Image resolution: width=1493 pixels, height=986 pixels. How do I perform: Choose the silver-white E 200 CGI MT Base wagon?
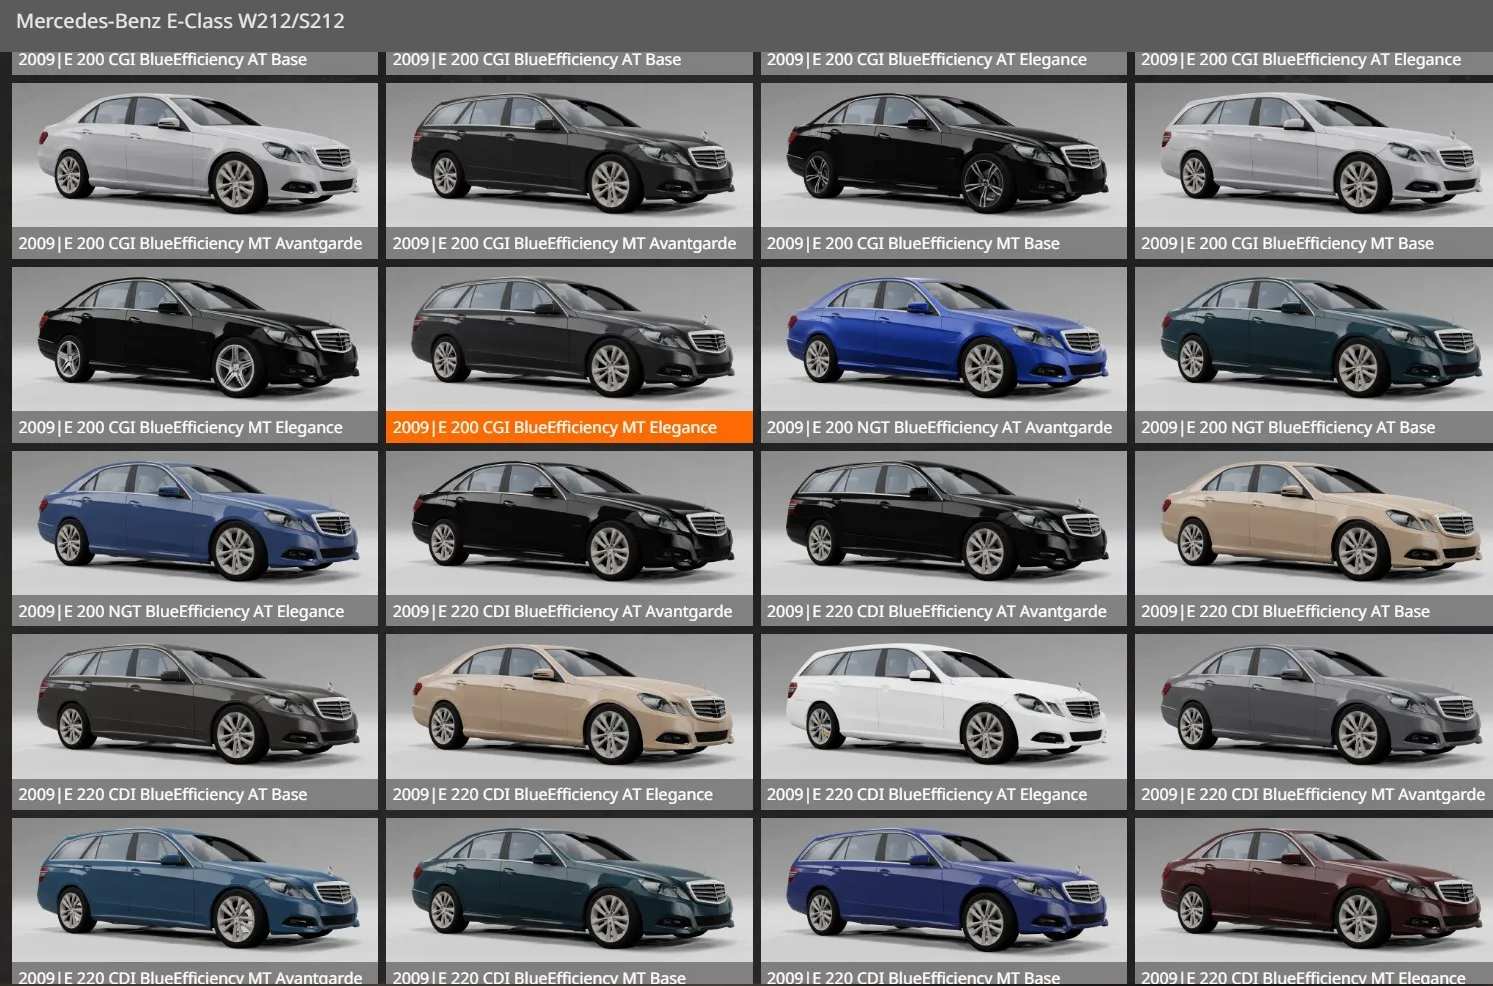(1314, 171)
